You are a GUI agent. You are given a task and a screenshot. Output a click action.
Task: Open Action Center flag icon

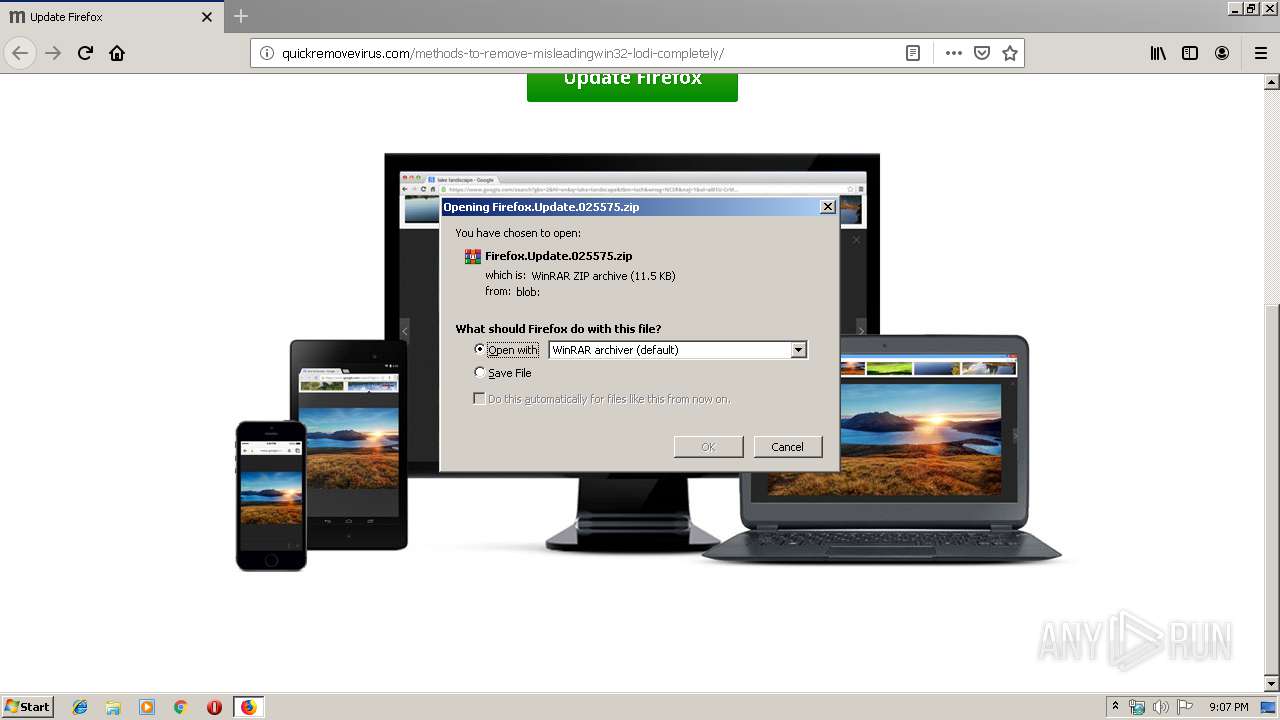(x=1185, y=707)
